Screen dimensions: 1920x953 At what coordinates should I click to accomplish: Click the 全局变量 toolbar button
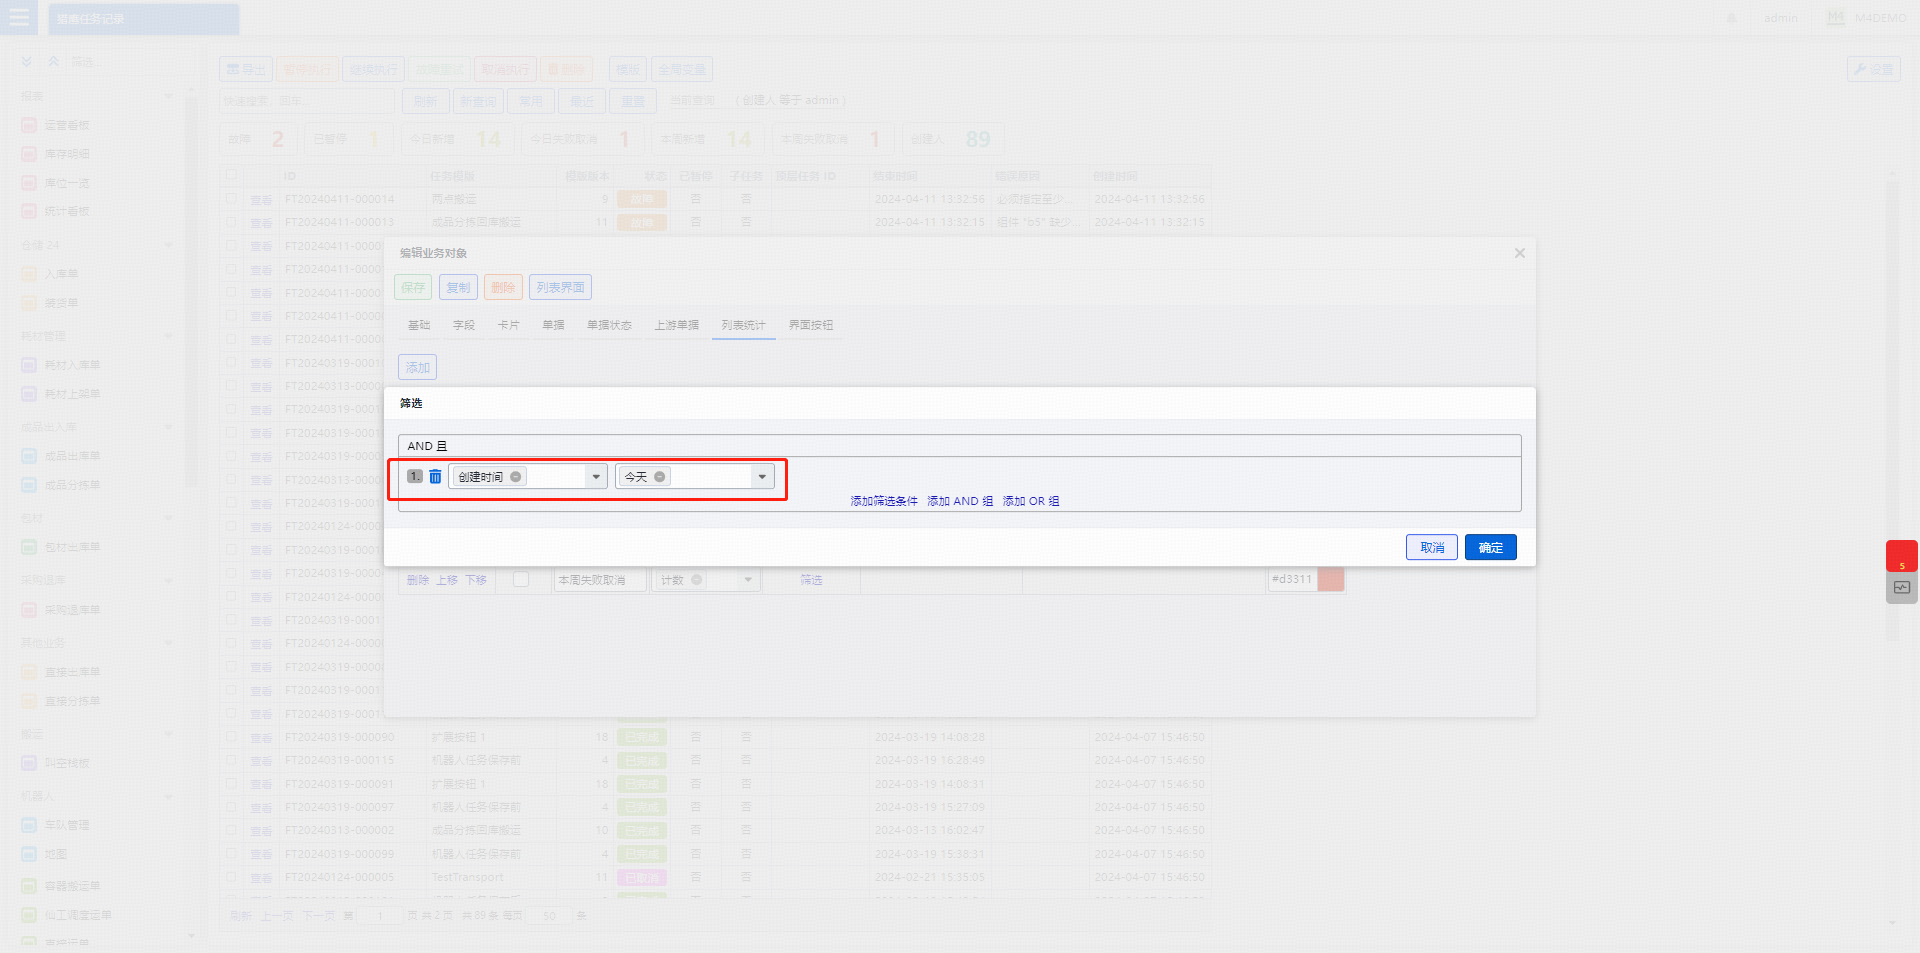pyautogui.click(x=682, y=69)
